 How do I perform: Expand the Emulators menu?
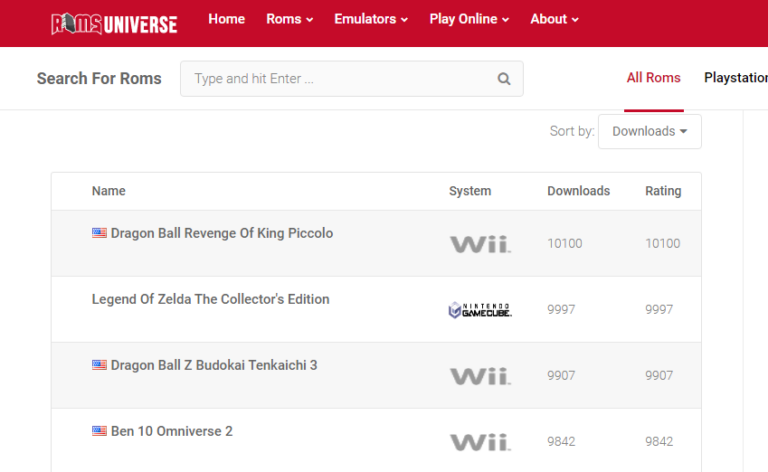370,19
